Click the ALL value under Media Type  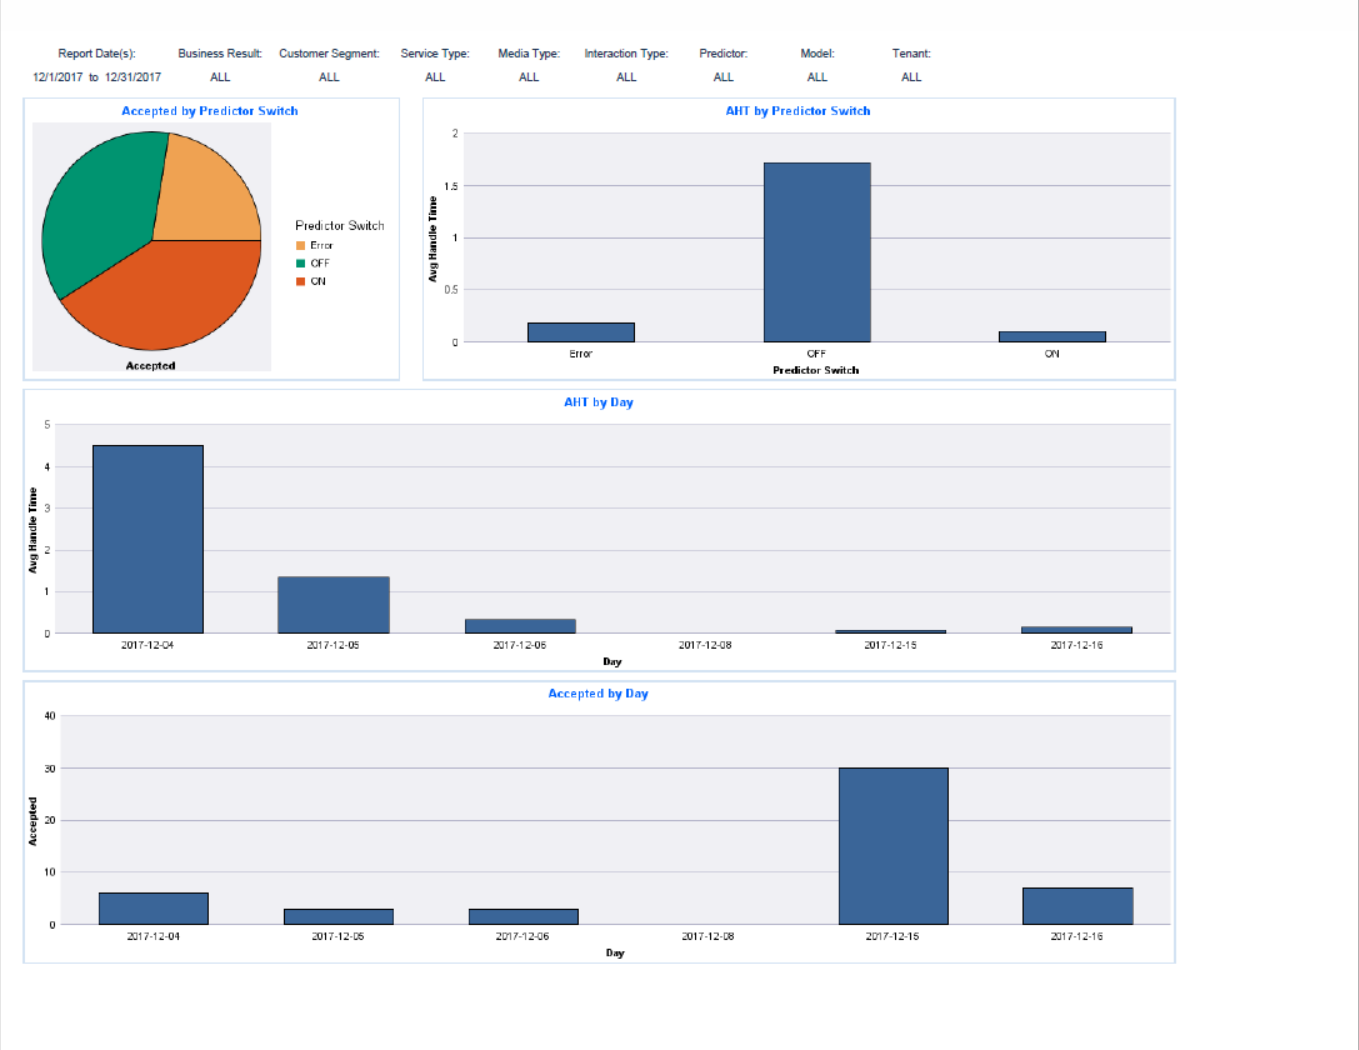point(529,77)
